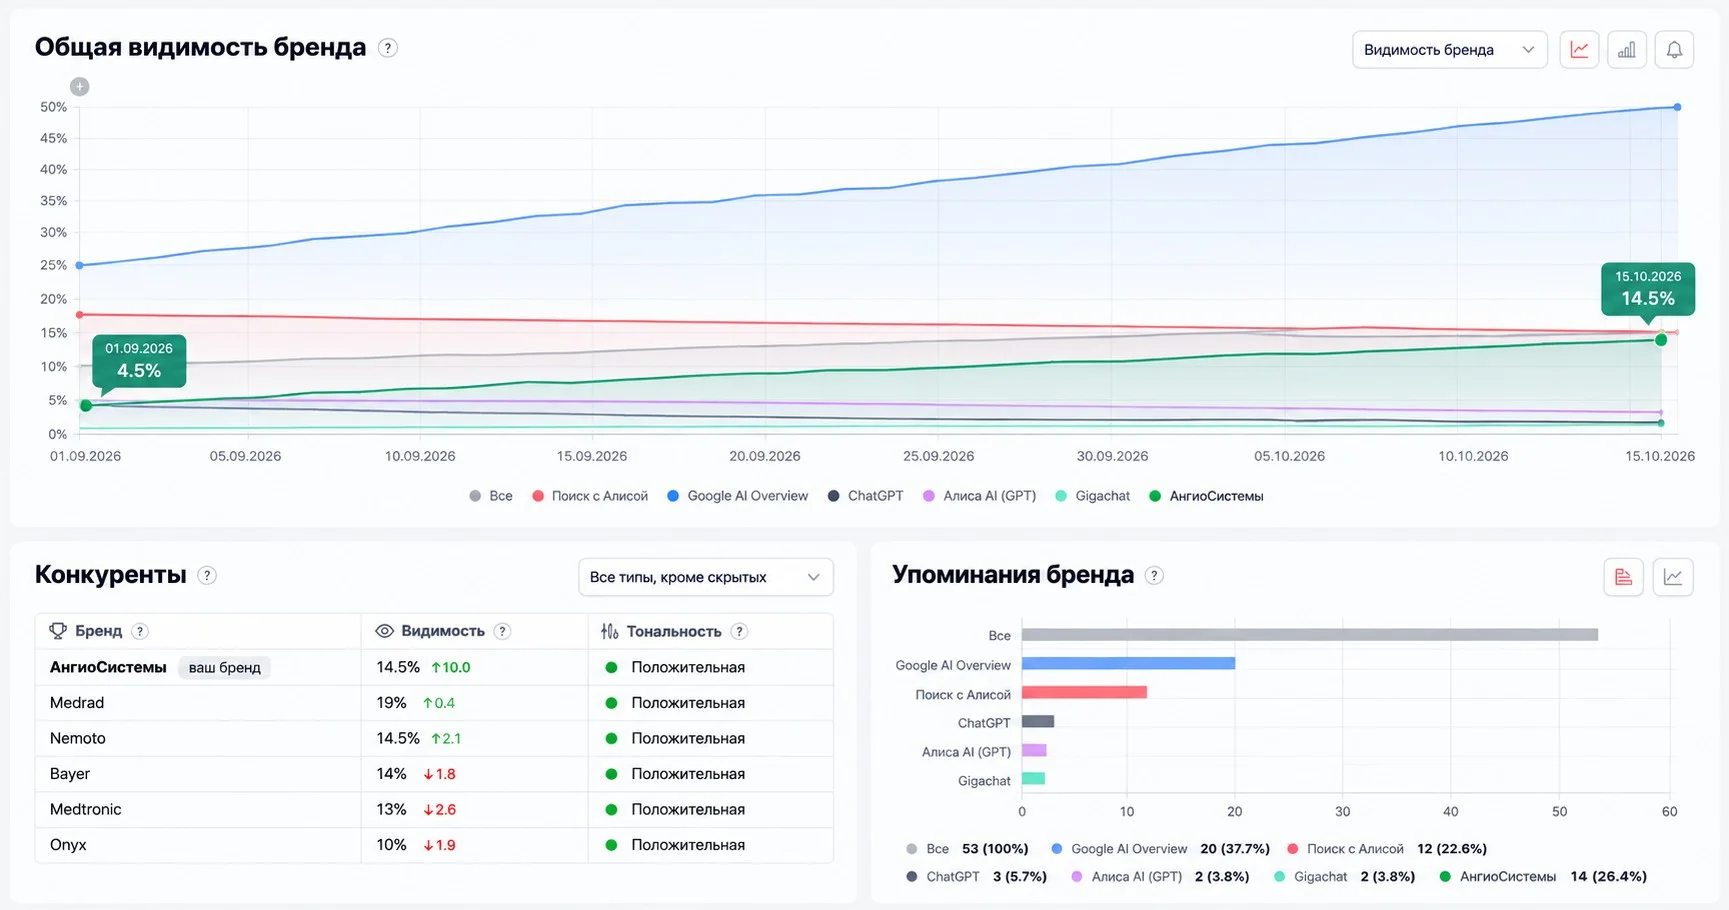The image size is (1729, 910).
Task: Toggle Google AI Overview 20 (37.7%) mentions legend
Action: (1160, 849)
